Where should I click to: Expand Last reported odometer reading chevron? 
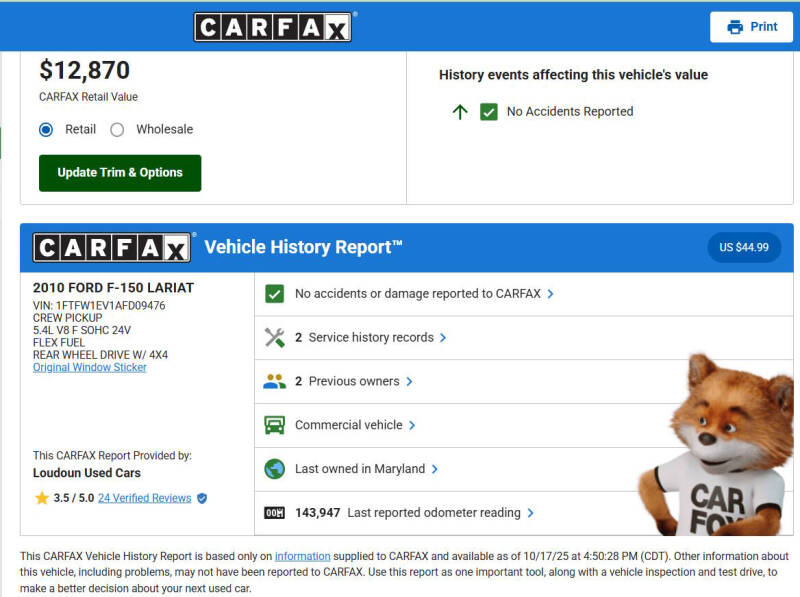coord(531,513)
